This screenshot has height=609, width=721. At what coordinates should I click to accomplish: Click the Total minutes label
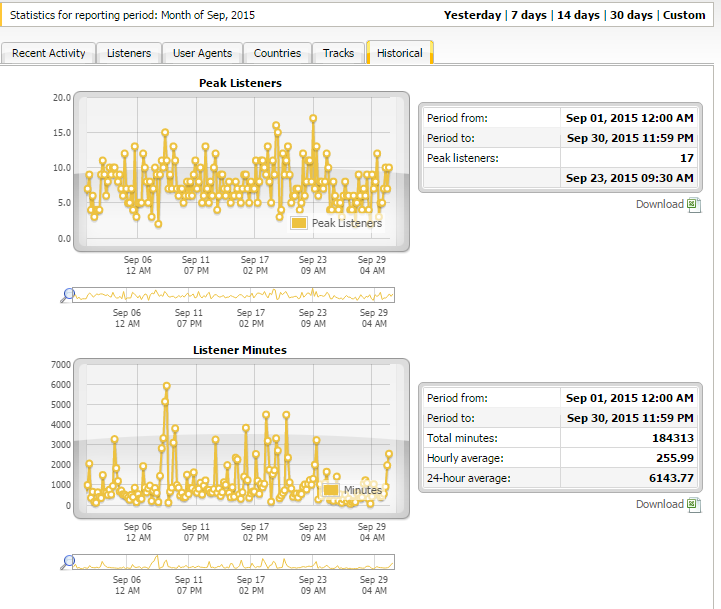[x=462, y=438]
